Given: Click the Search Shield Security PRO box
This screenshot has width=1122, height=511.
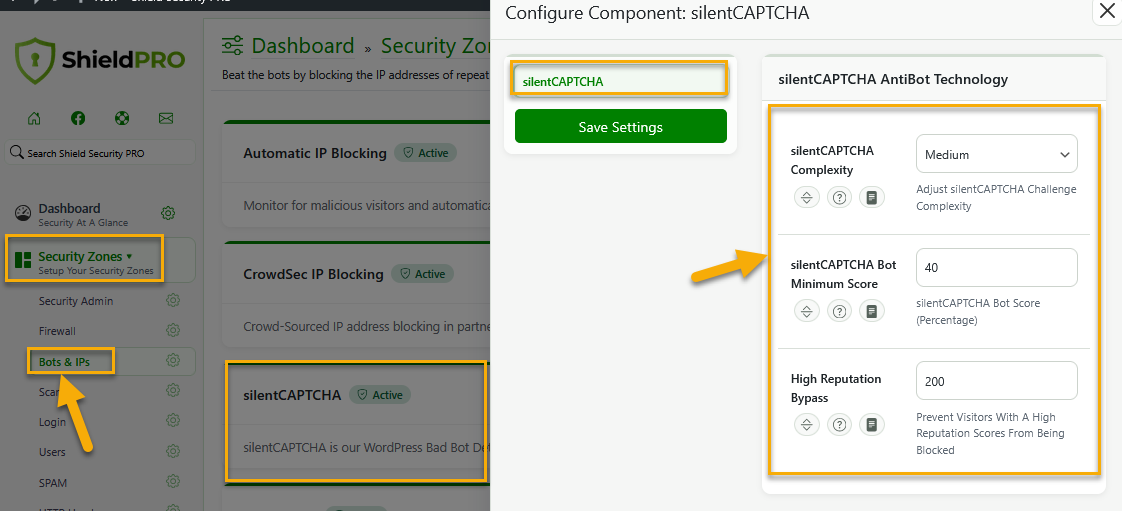Looking at the screenshot, I should tap(100, 153).
